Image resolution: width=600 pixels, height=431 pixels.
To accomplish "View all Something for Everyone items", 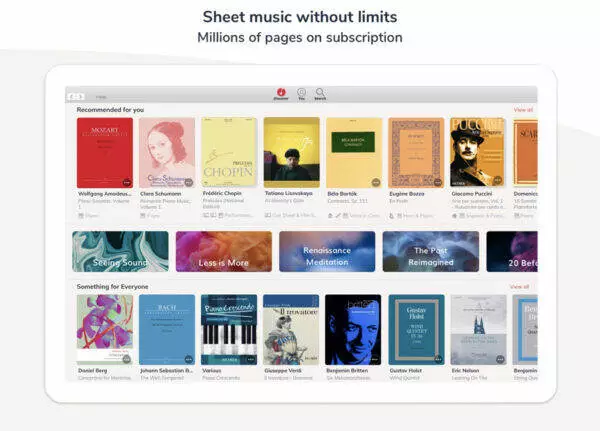I will (519, 287).
